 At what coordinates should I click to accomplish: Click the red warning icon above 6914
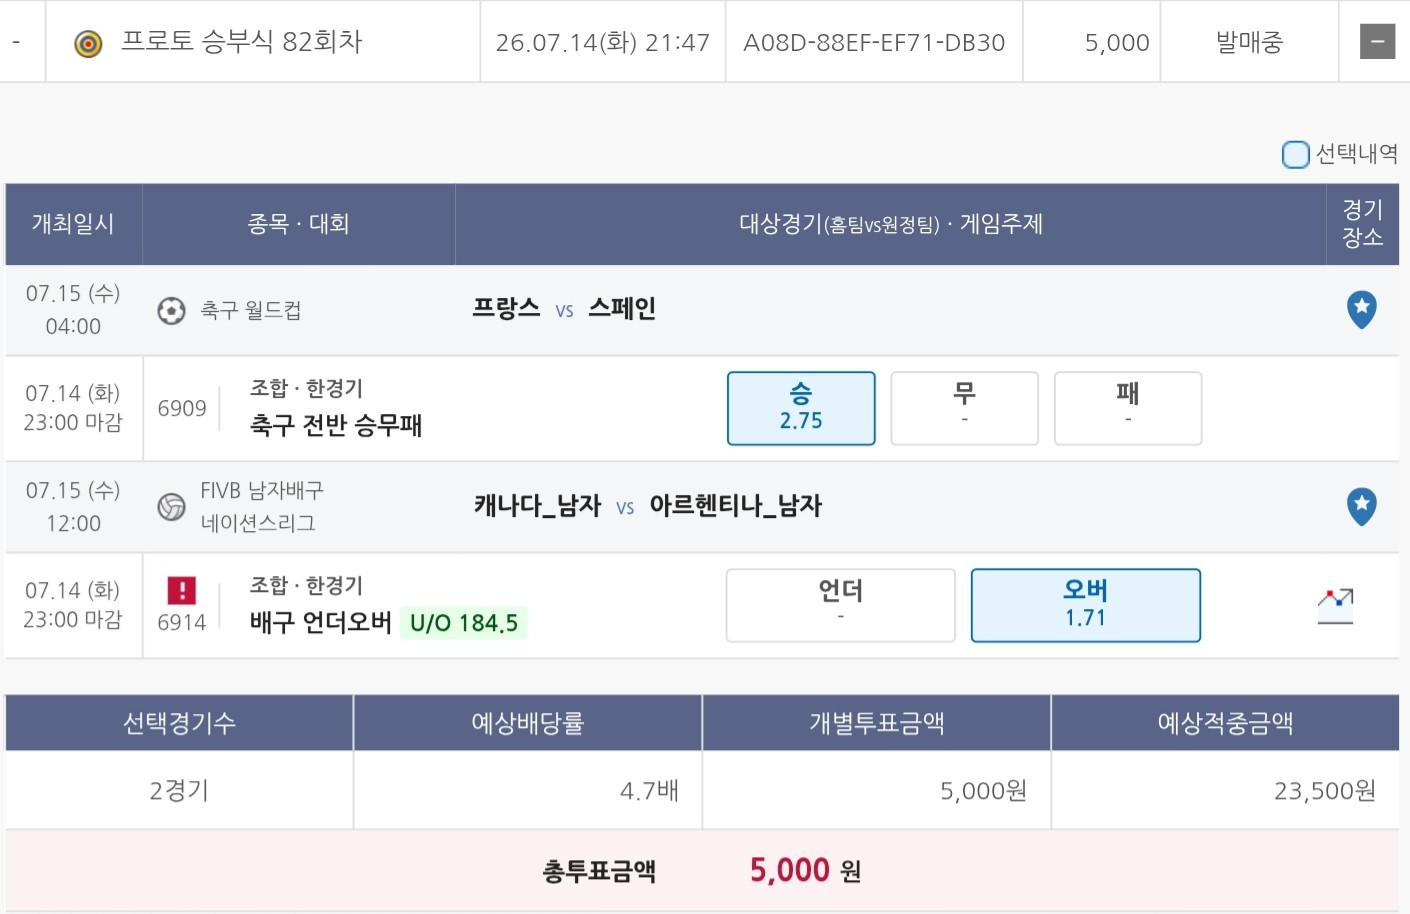(x=181, y=590)
